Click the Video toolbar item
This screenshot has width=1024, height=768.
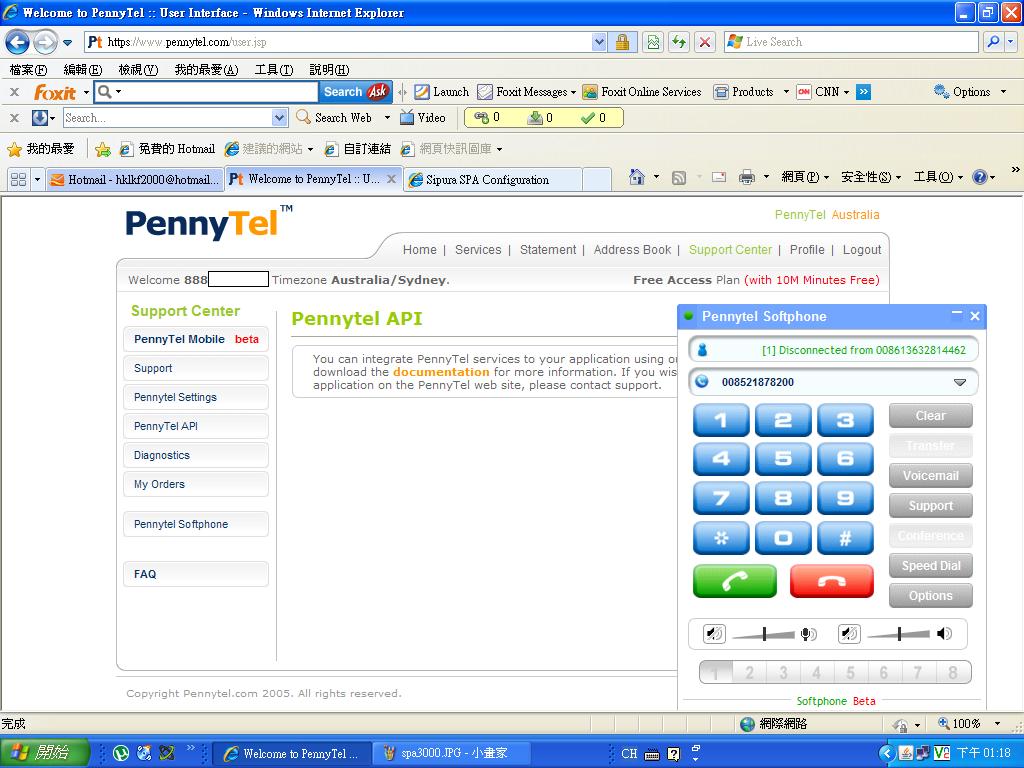point(423,118)
